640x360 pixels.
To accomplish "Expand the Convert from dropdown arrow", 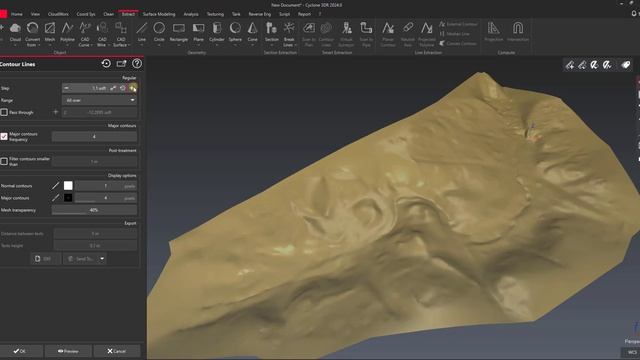I will [39, 45].
